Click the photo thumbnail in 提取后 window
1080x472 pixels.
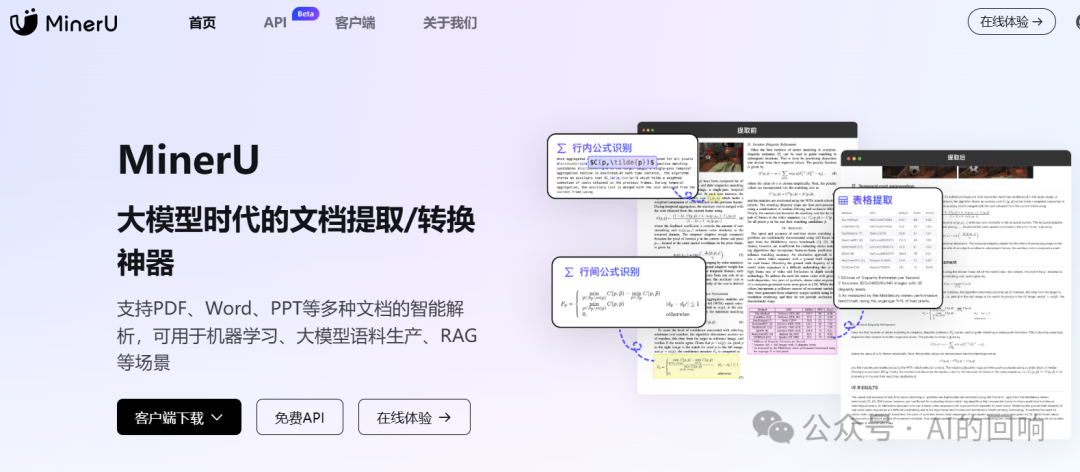[x=955, y=170]
